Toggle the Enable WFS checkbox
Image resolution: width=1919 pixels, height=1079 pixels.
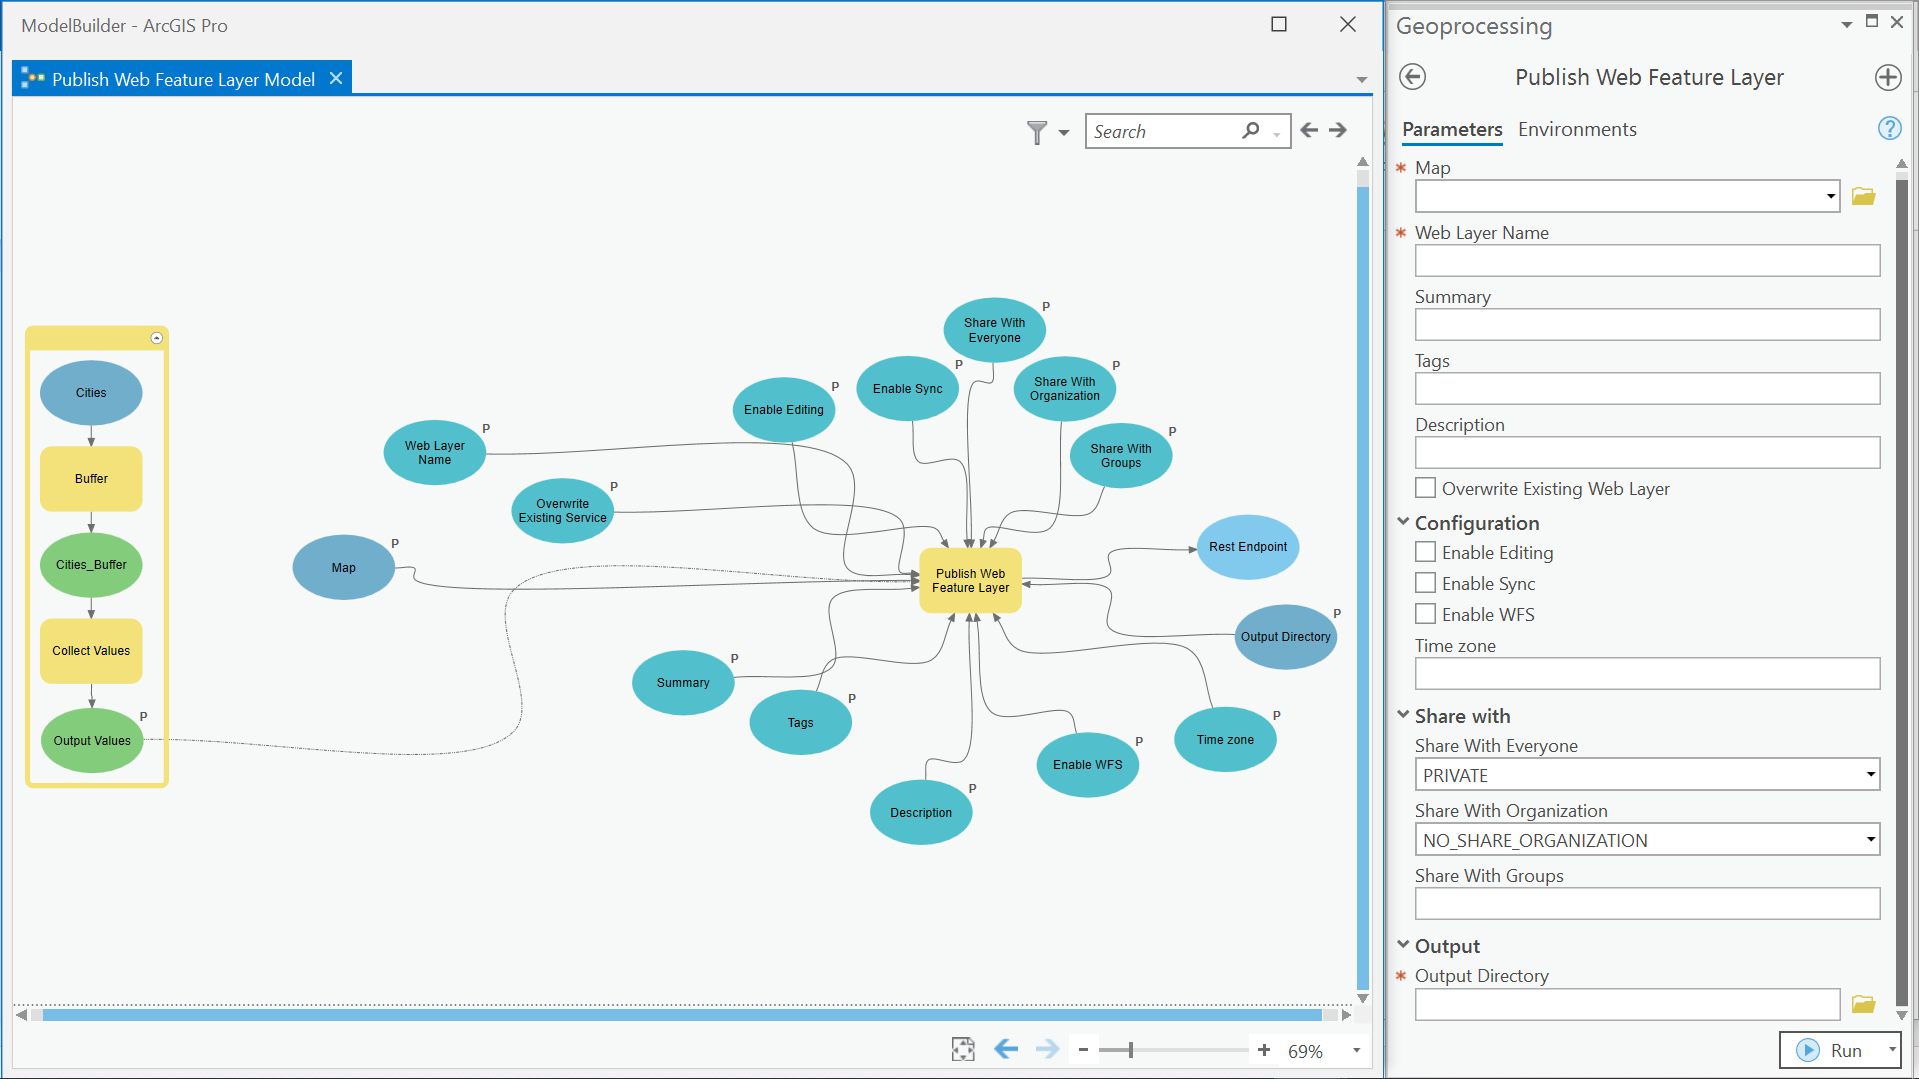tap(1424, 613)
